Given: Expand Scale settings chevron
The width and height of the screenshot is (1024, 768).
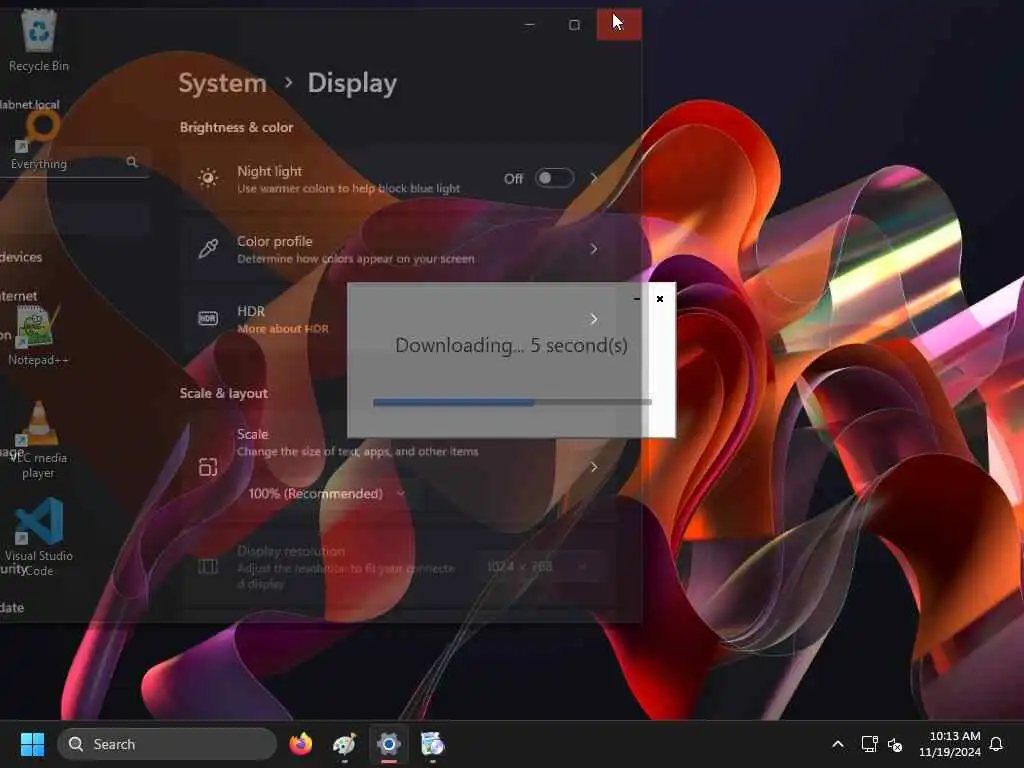Looking at the screenshot, I should [x=594, y=467].
